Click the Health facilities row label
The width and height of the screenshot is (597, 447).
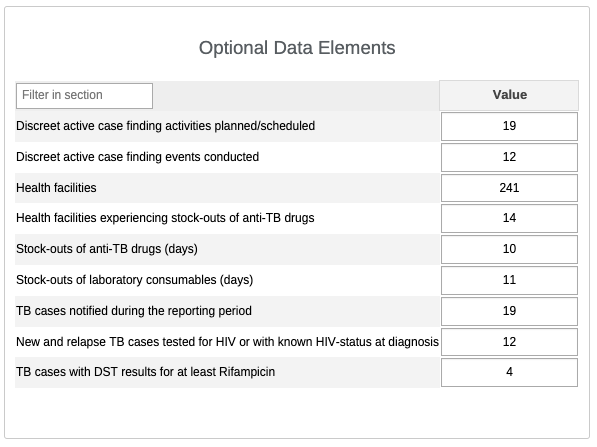click(x=56, y=188)
